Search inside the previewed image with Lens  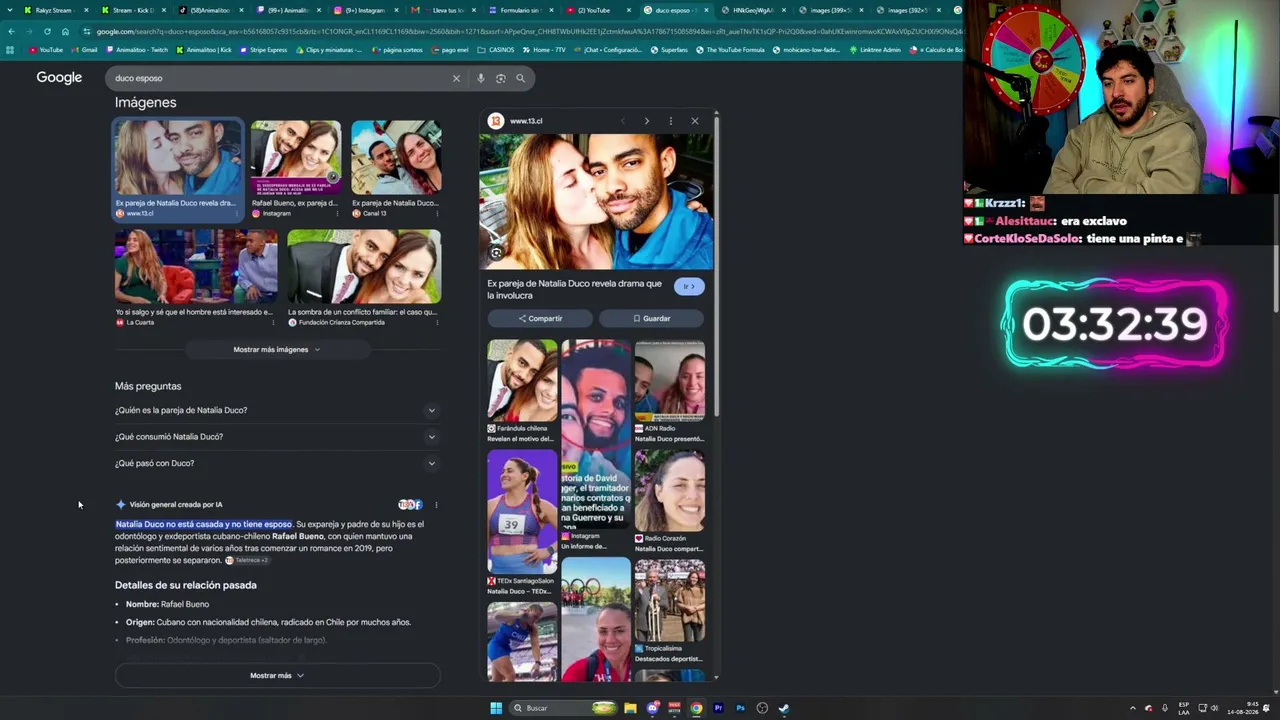click(x=496, y=253)
